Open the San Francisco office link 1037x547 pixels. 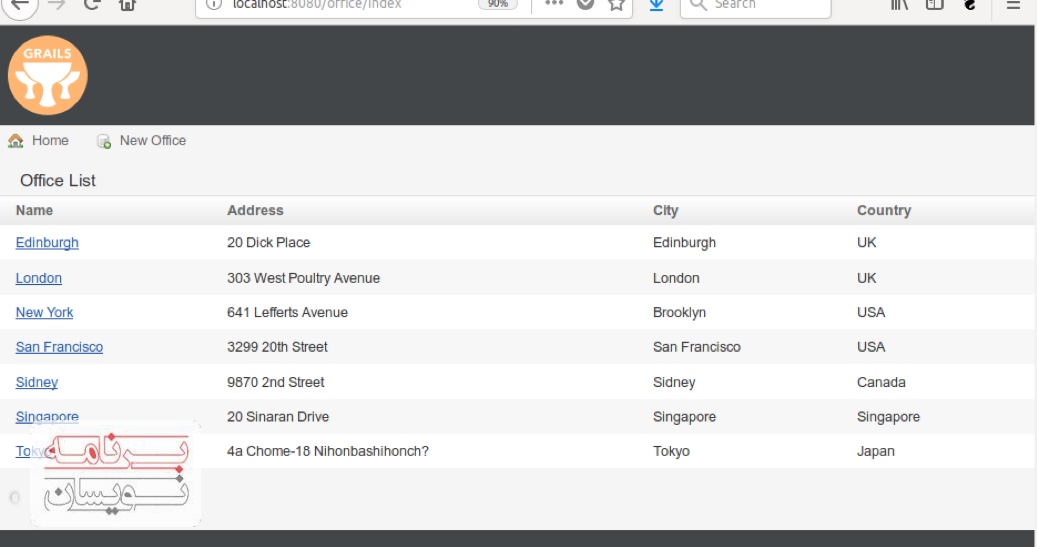tap(59, 347)
